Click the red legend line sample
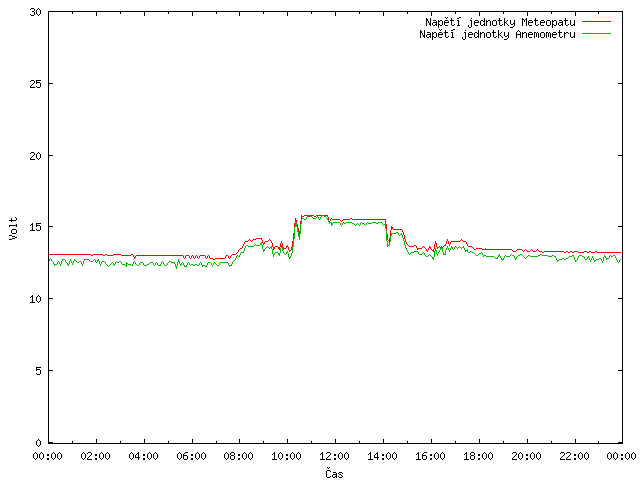 [x=596, y=21]
